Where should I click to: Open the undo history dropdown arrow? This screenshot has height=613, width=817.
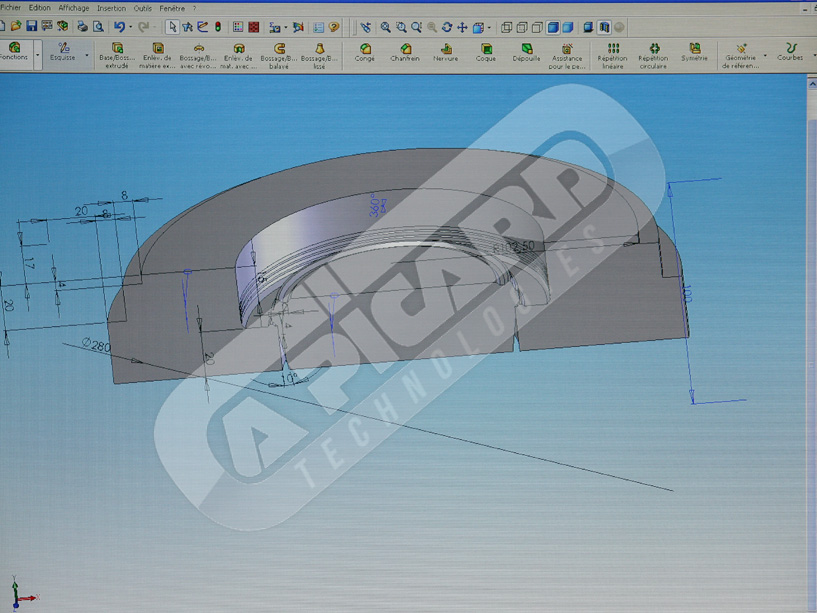pyautogui.click(x=130, y=27)
